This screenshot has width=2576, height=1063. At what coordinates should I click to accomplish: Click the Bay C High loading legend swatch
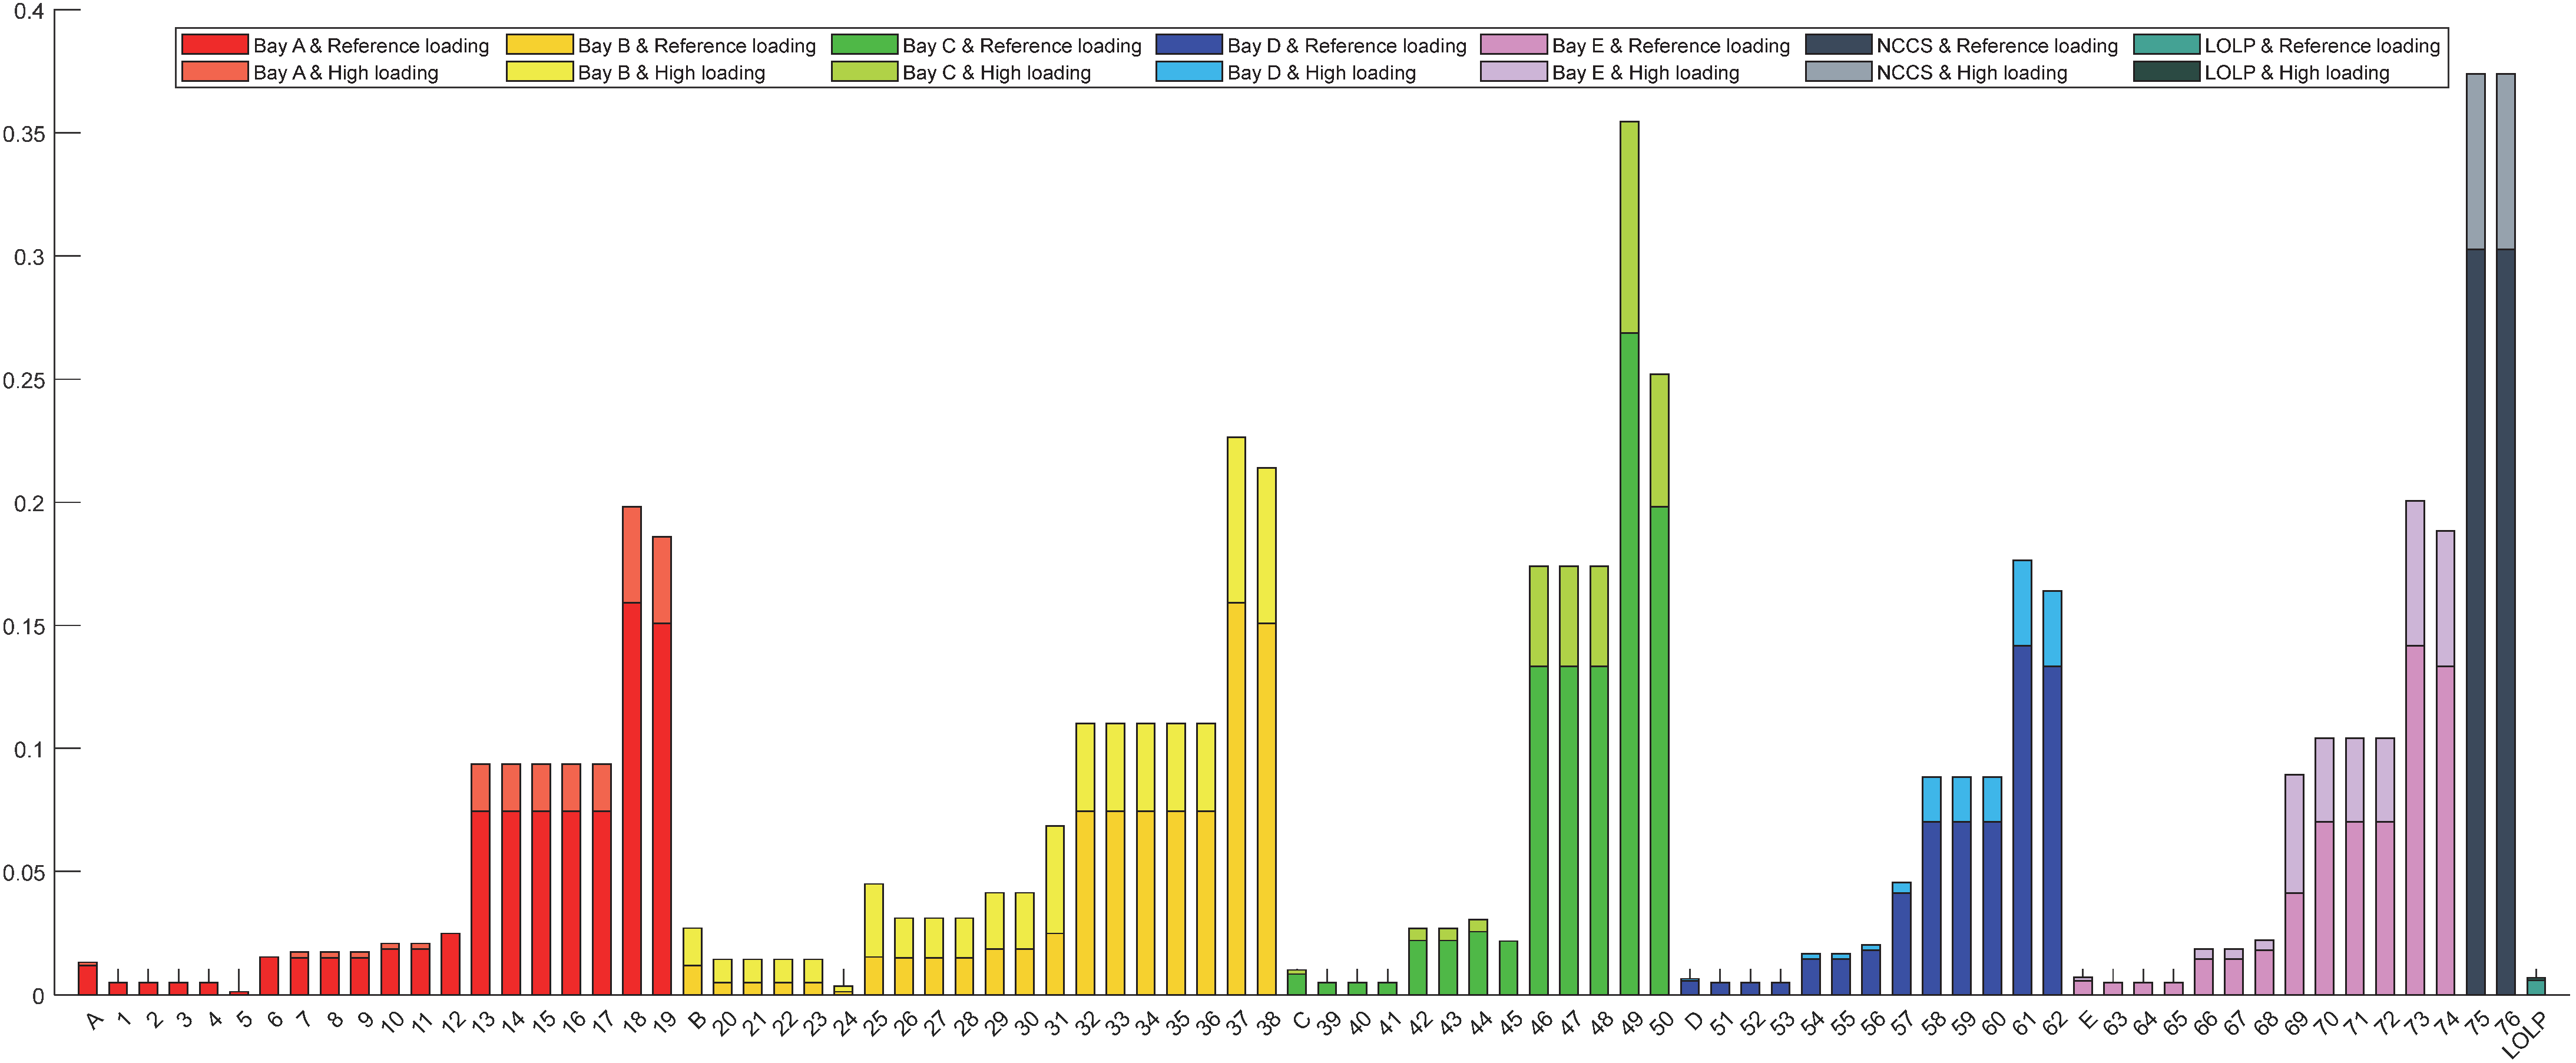[864, 72]
